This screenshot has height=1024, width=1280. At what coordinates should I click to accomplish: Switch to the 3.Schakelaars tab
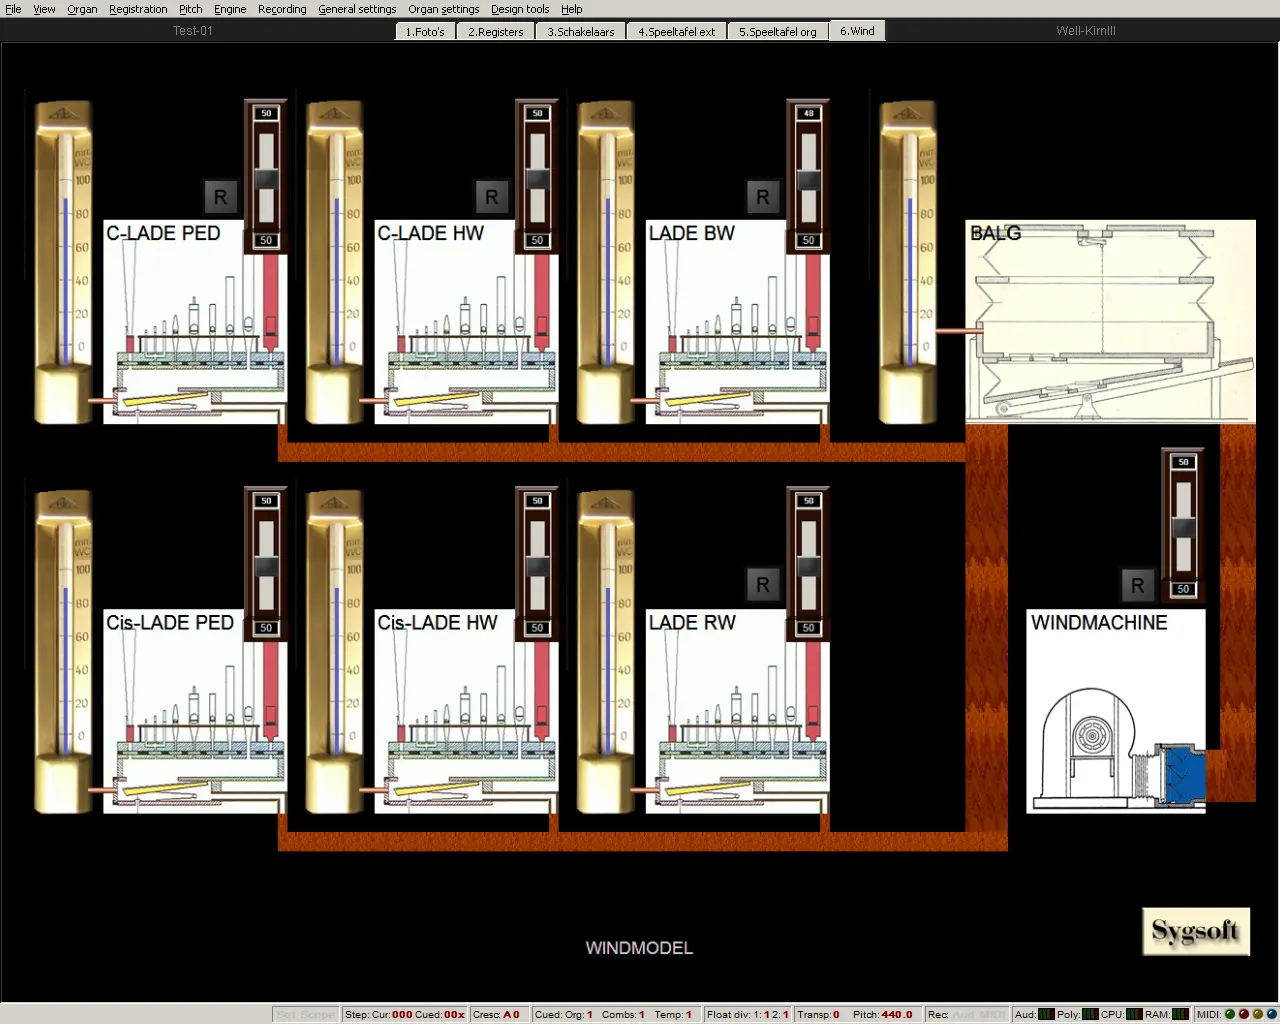[x=580, y=32]
